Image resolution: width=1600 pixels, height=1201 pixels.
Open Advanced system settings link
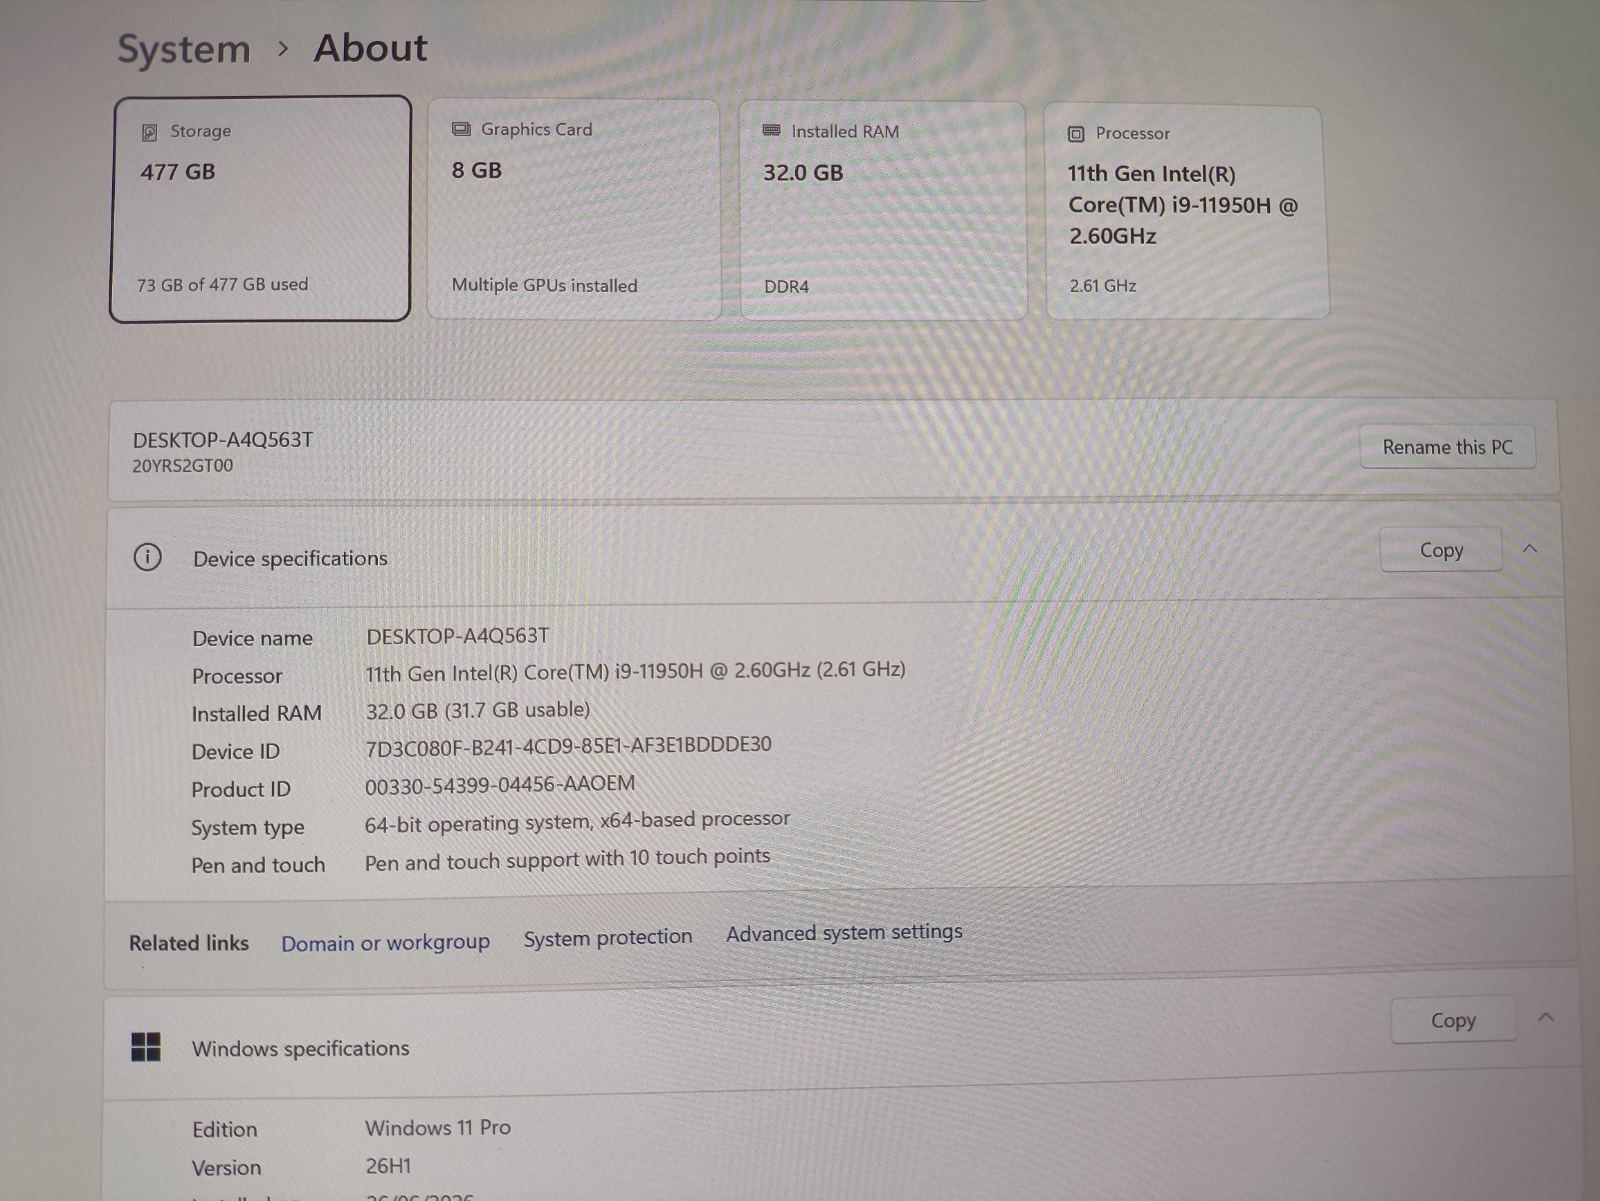[844, 932]
